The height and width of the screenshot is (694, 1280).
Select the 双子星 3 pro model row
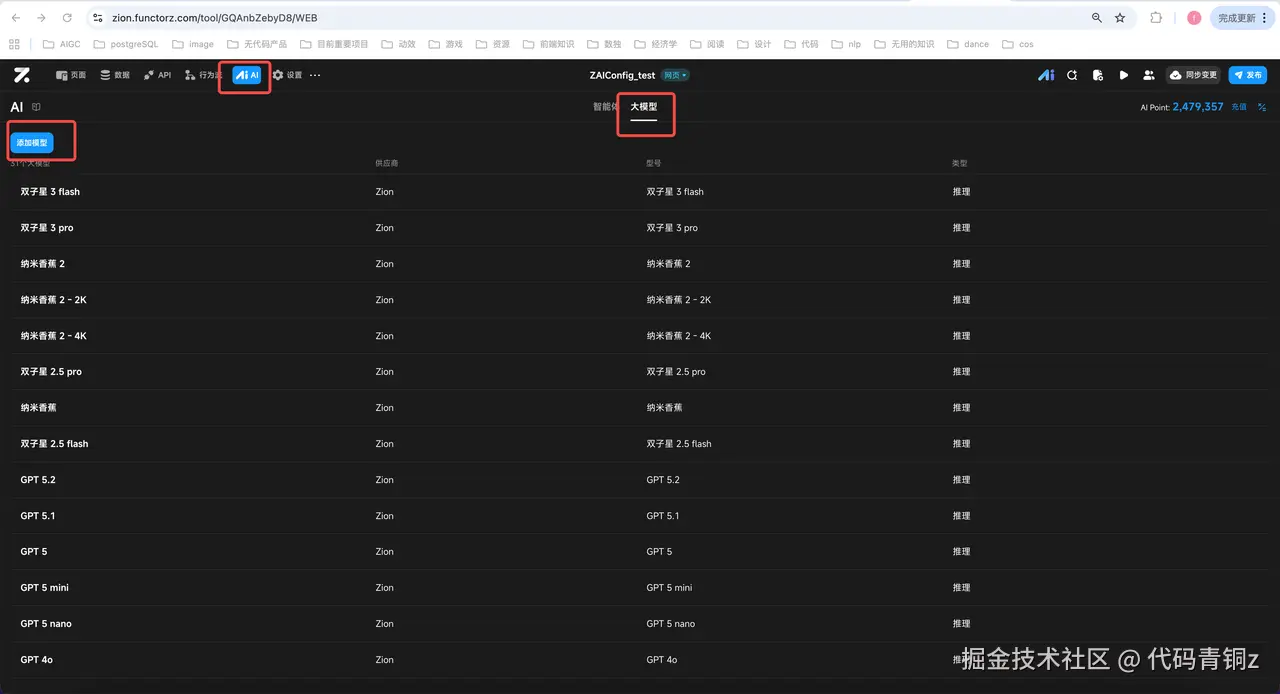[x=640, y=228]
